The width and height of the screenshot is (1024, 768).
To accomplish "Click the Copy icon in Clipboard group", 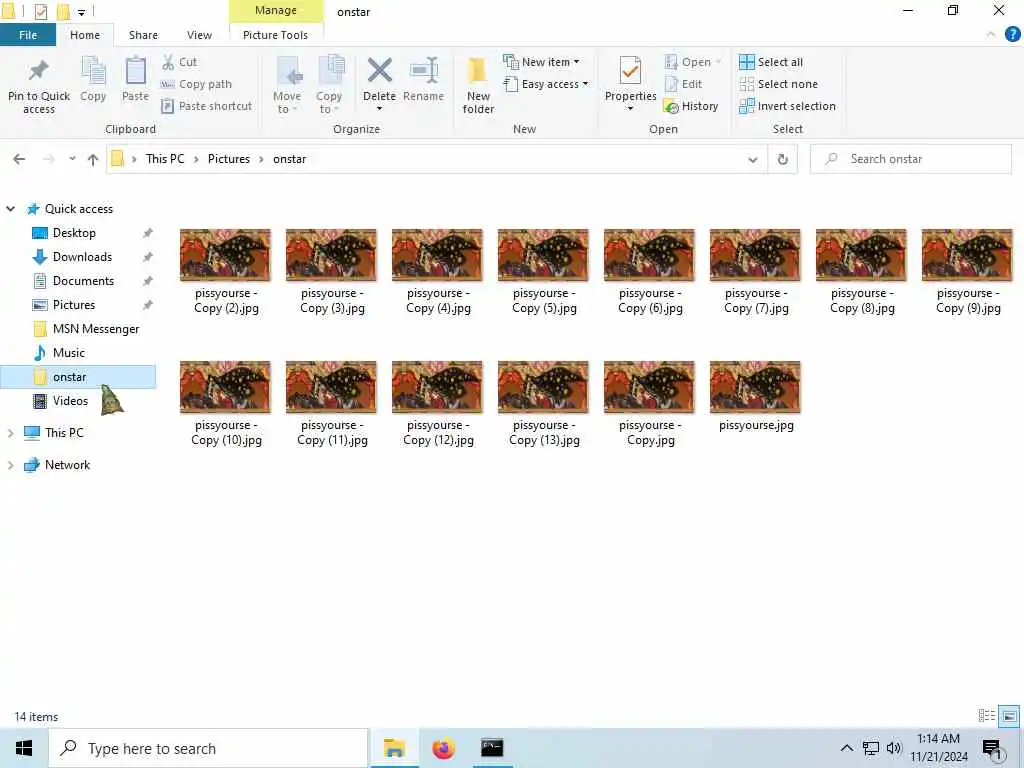I will 93,71.
